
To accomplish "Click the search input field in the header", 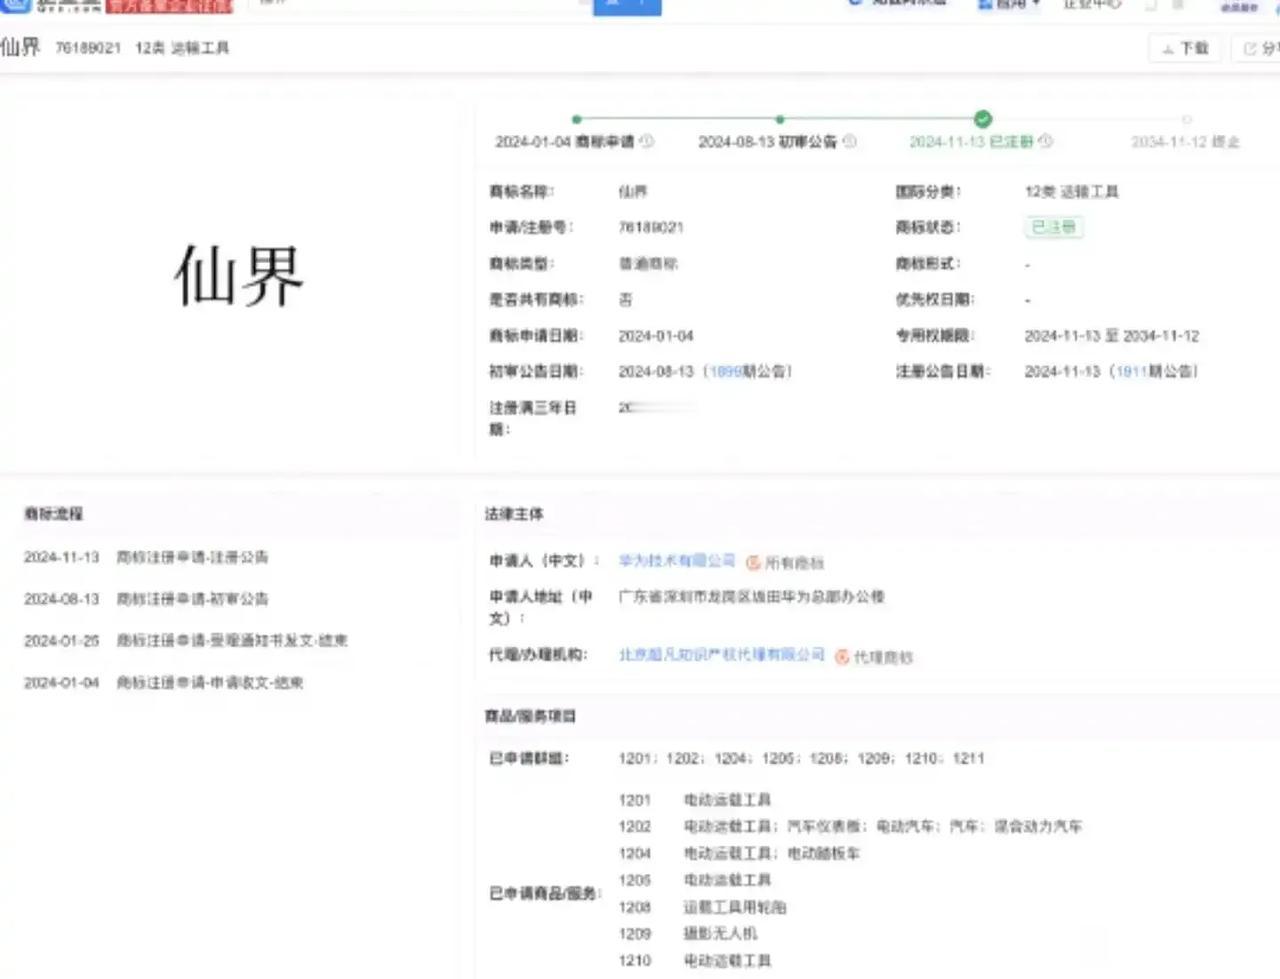I will (420, 5).
